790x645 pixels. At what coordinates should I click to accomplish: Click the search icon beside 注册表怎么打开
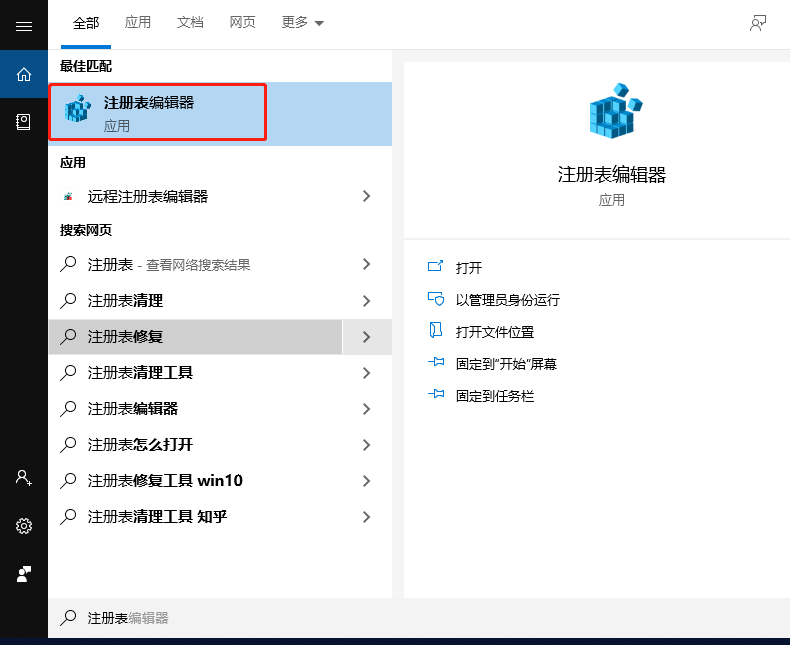(68, 445)
